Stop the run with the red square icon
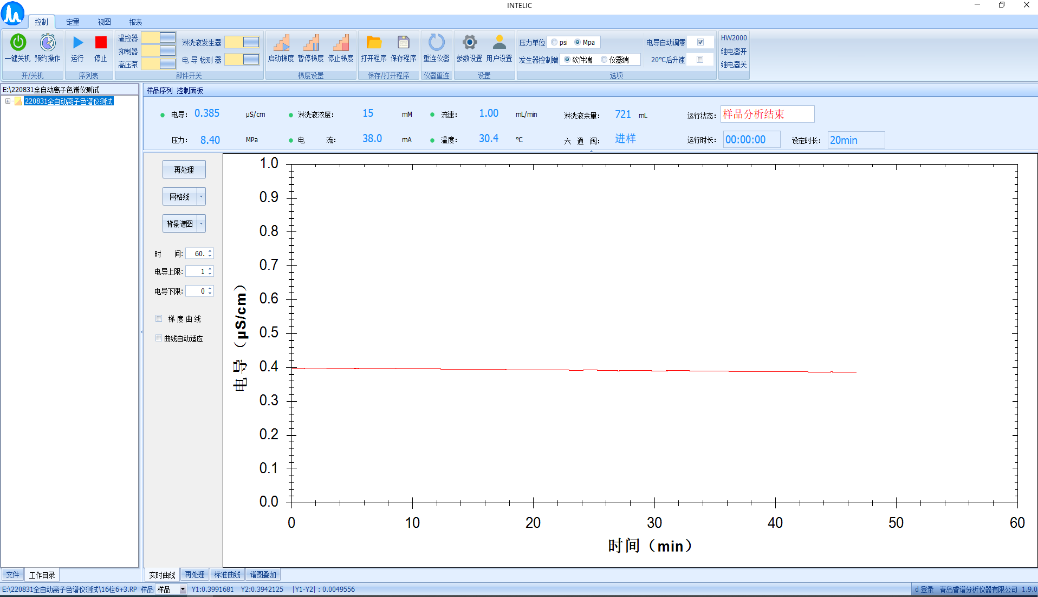Image resolution: width=1038 pixels, height=597 pixels. point(101,42)
